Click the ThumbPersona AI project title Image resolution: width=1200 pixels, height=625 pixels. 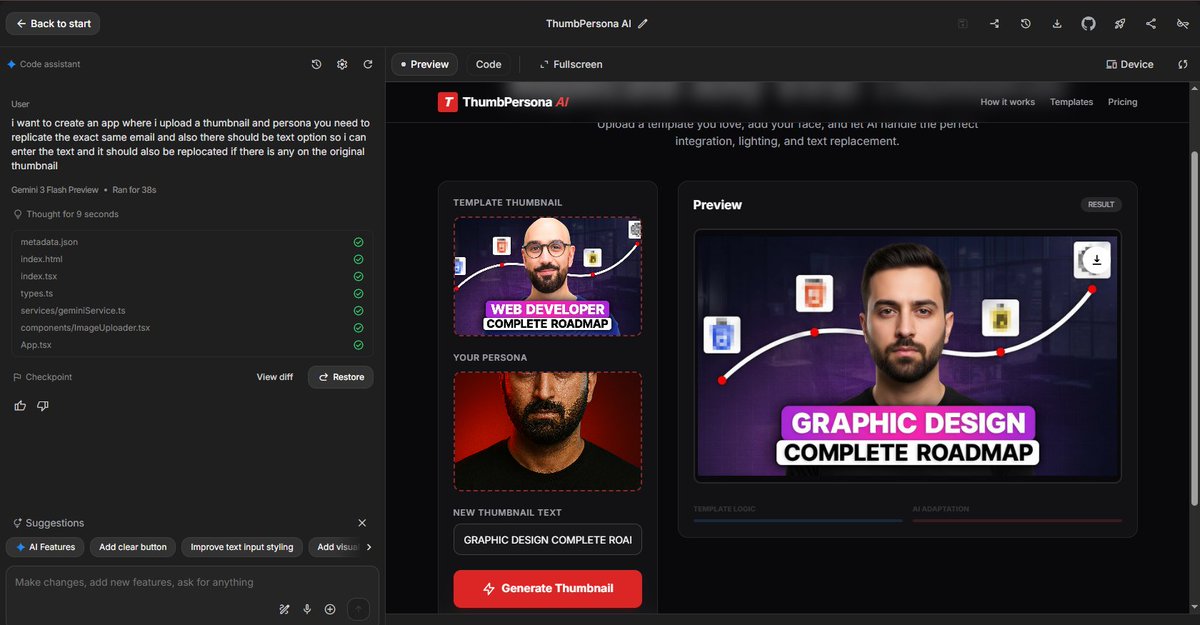click(x=589, y=23)
